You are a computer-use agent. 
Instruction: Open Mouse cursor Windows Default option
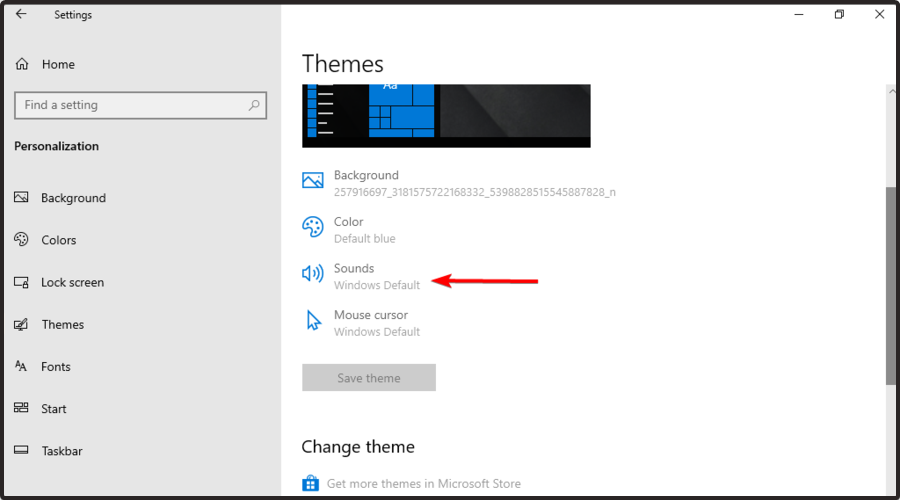[x=377, y=323]
